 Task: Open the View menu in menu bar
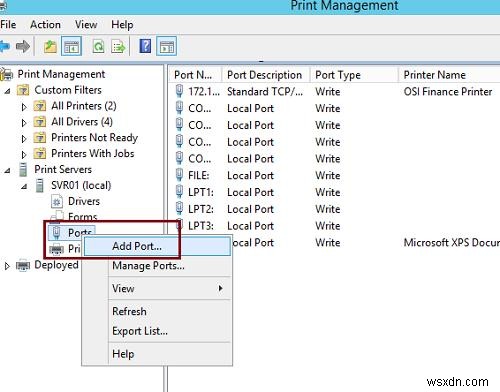click(86, 24)
